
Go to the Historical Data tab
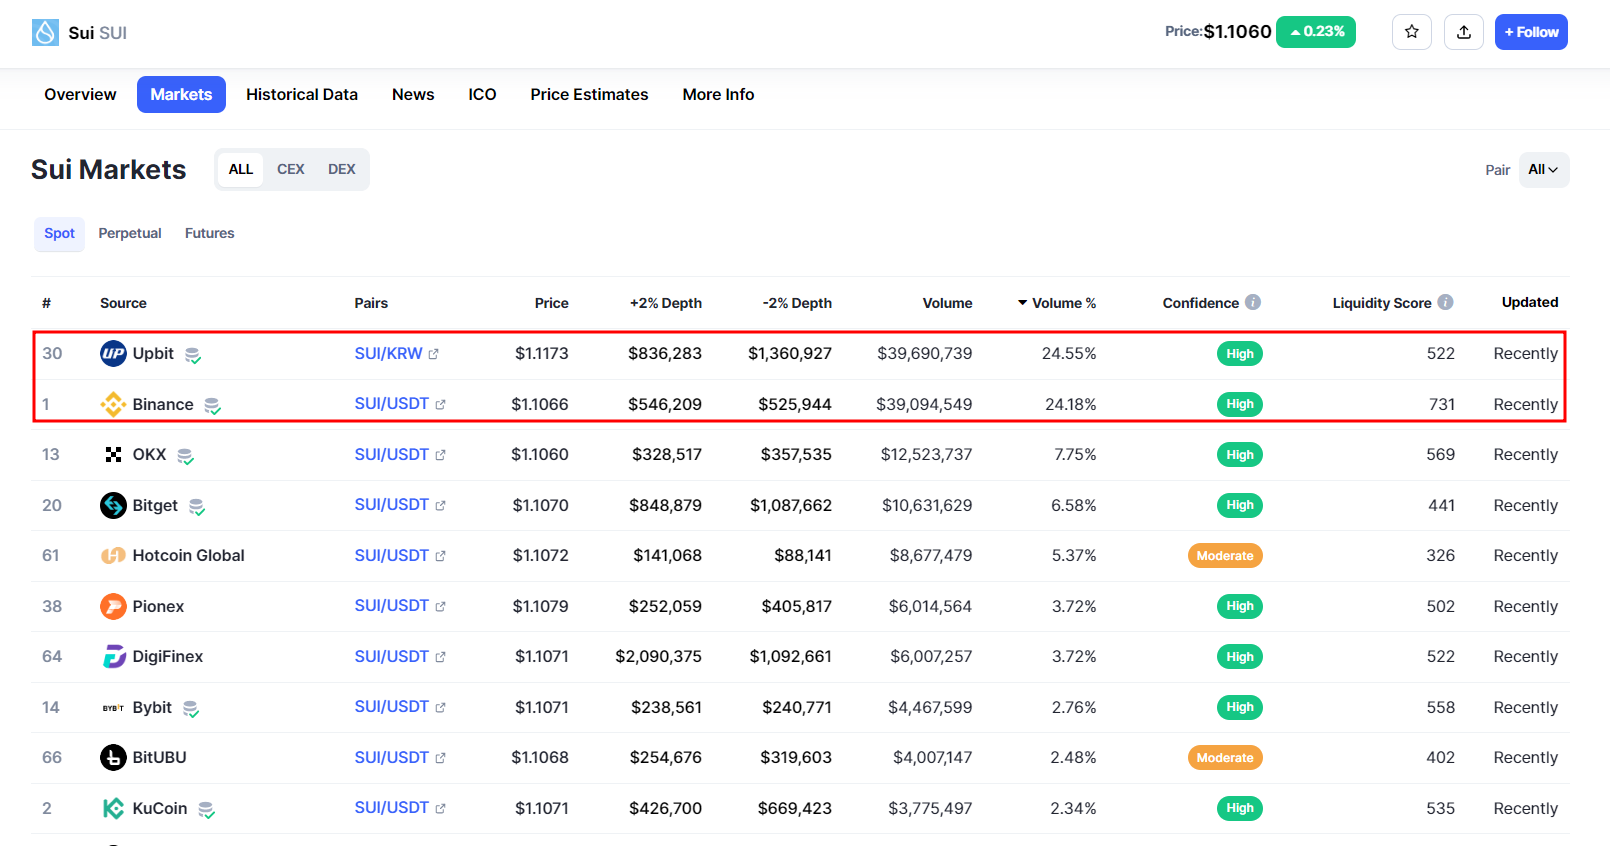[x=302, y=94]
